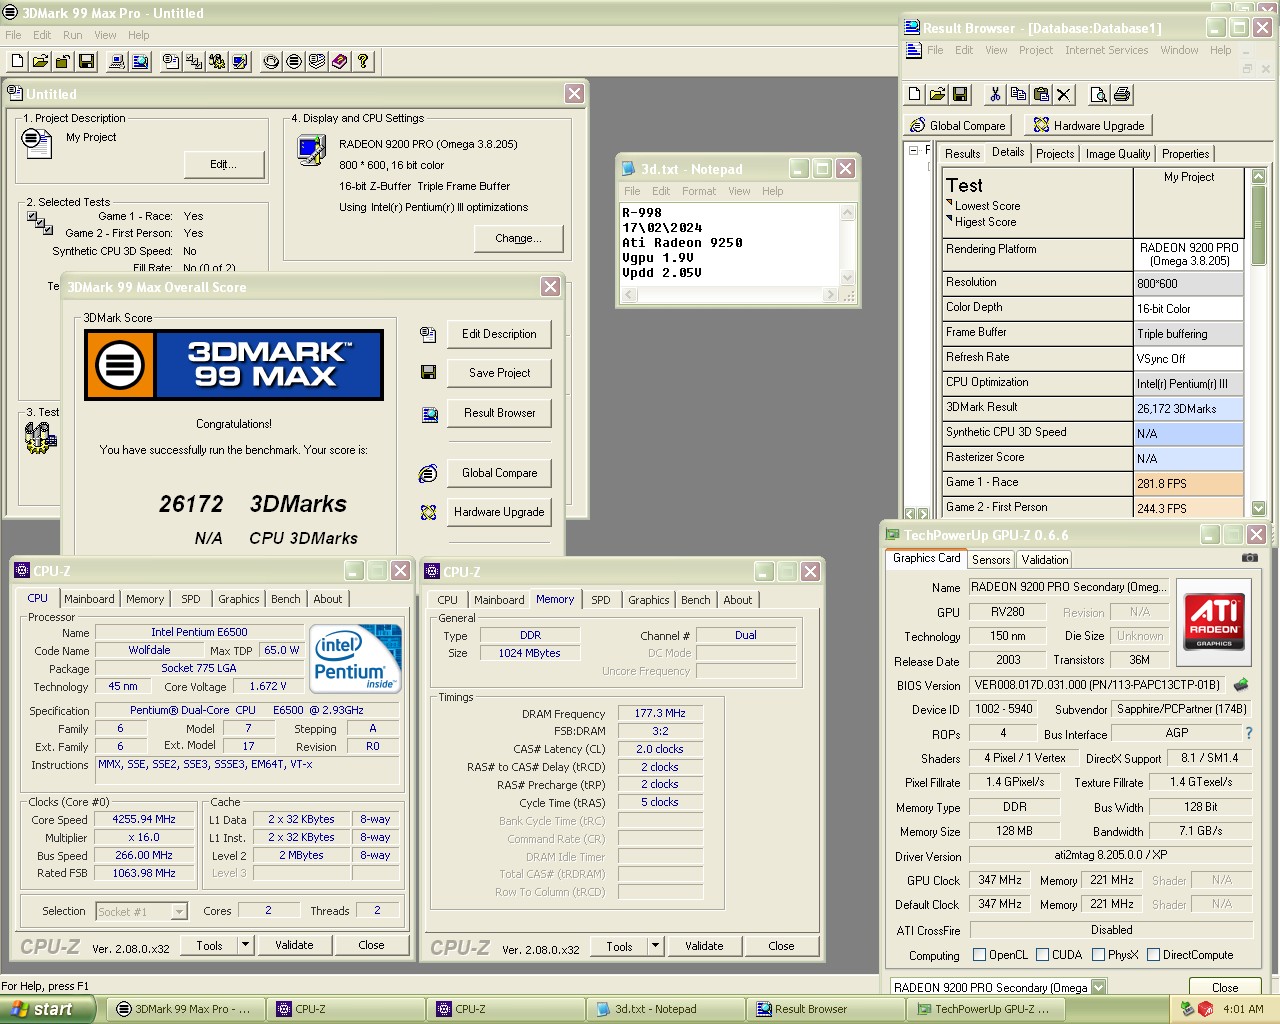Click Notepad horizontal scrollbar right arrow
Screen dimensions: 1280x1024
pyautogui.click(x=830, y=295)
